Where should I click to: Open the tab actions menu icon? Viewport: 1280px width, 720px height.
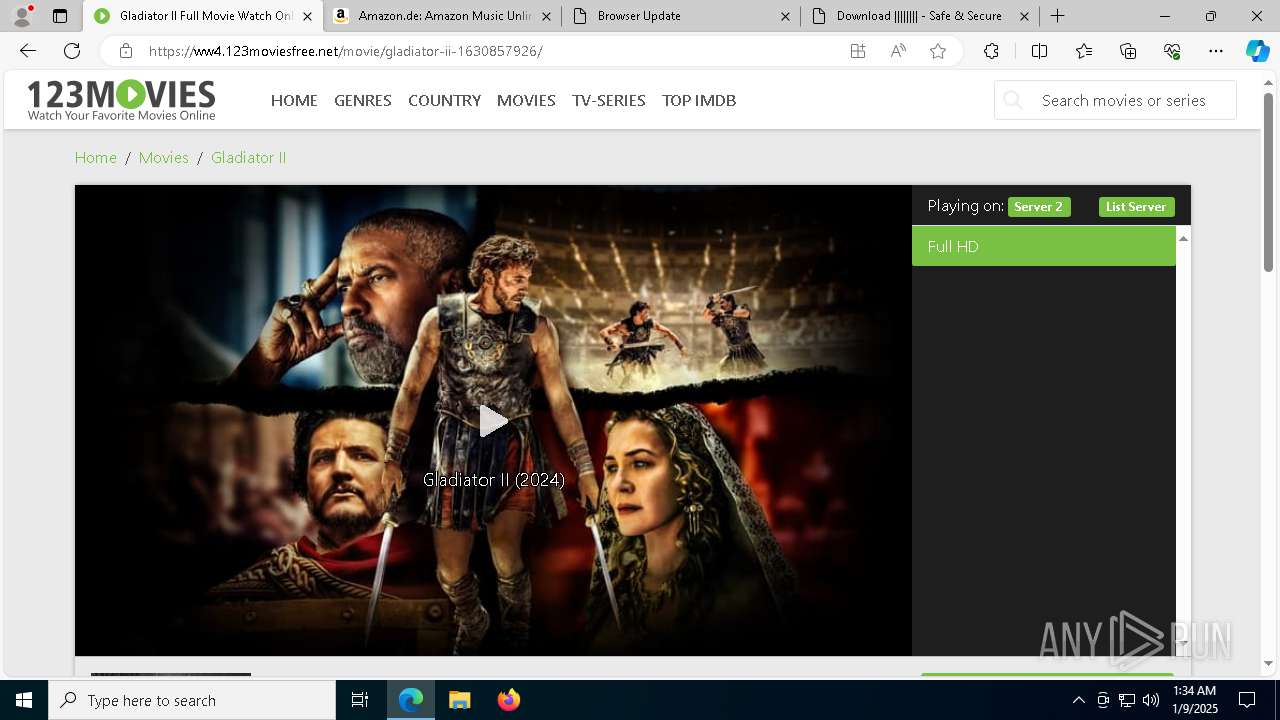(60, 16)
